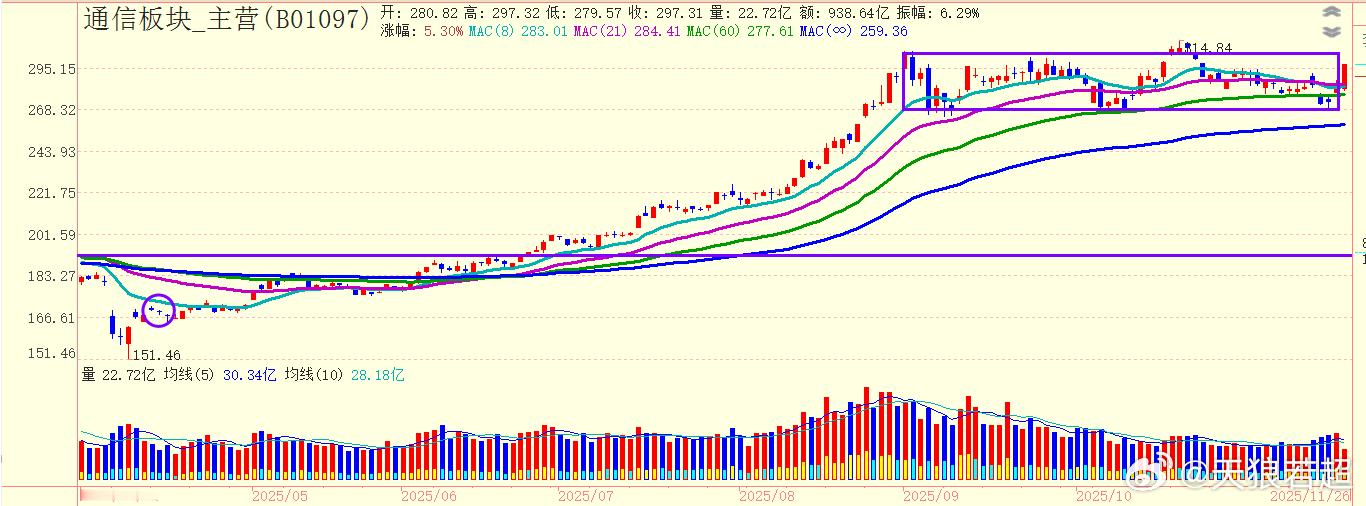Click the 2025/05 date marker
The image size is (1366, 506).
(x=279, y=495)
